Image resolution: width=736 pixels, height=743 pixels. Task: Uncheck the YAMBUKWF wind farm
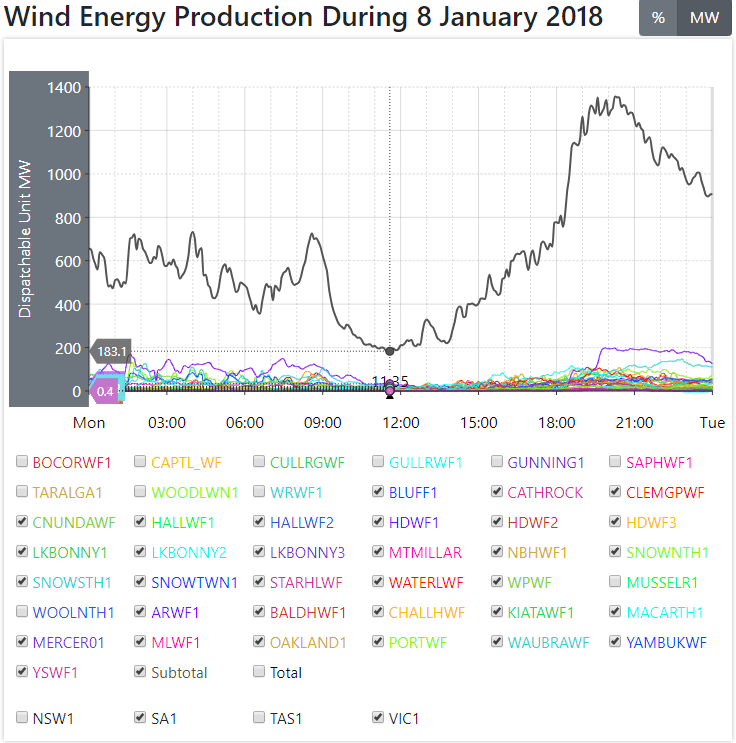click(x=616, y=642)
